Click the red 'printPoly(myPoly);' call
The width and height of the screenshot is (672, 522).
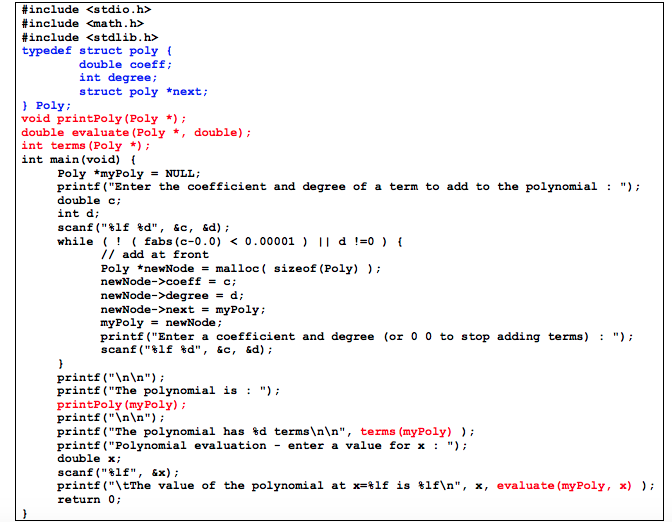coord(122,405)
